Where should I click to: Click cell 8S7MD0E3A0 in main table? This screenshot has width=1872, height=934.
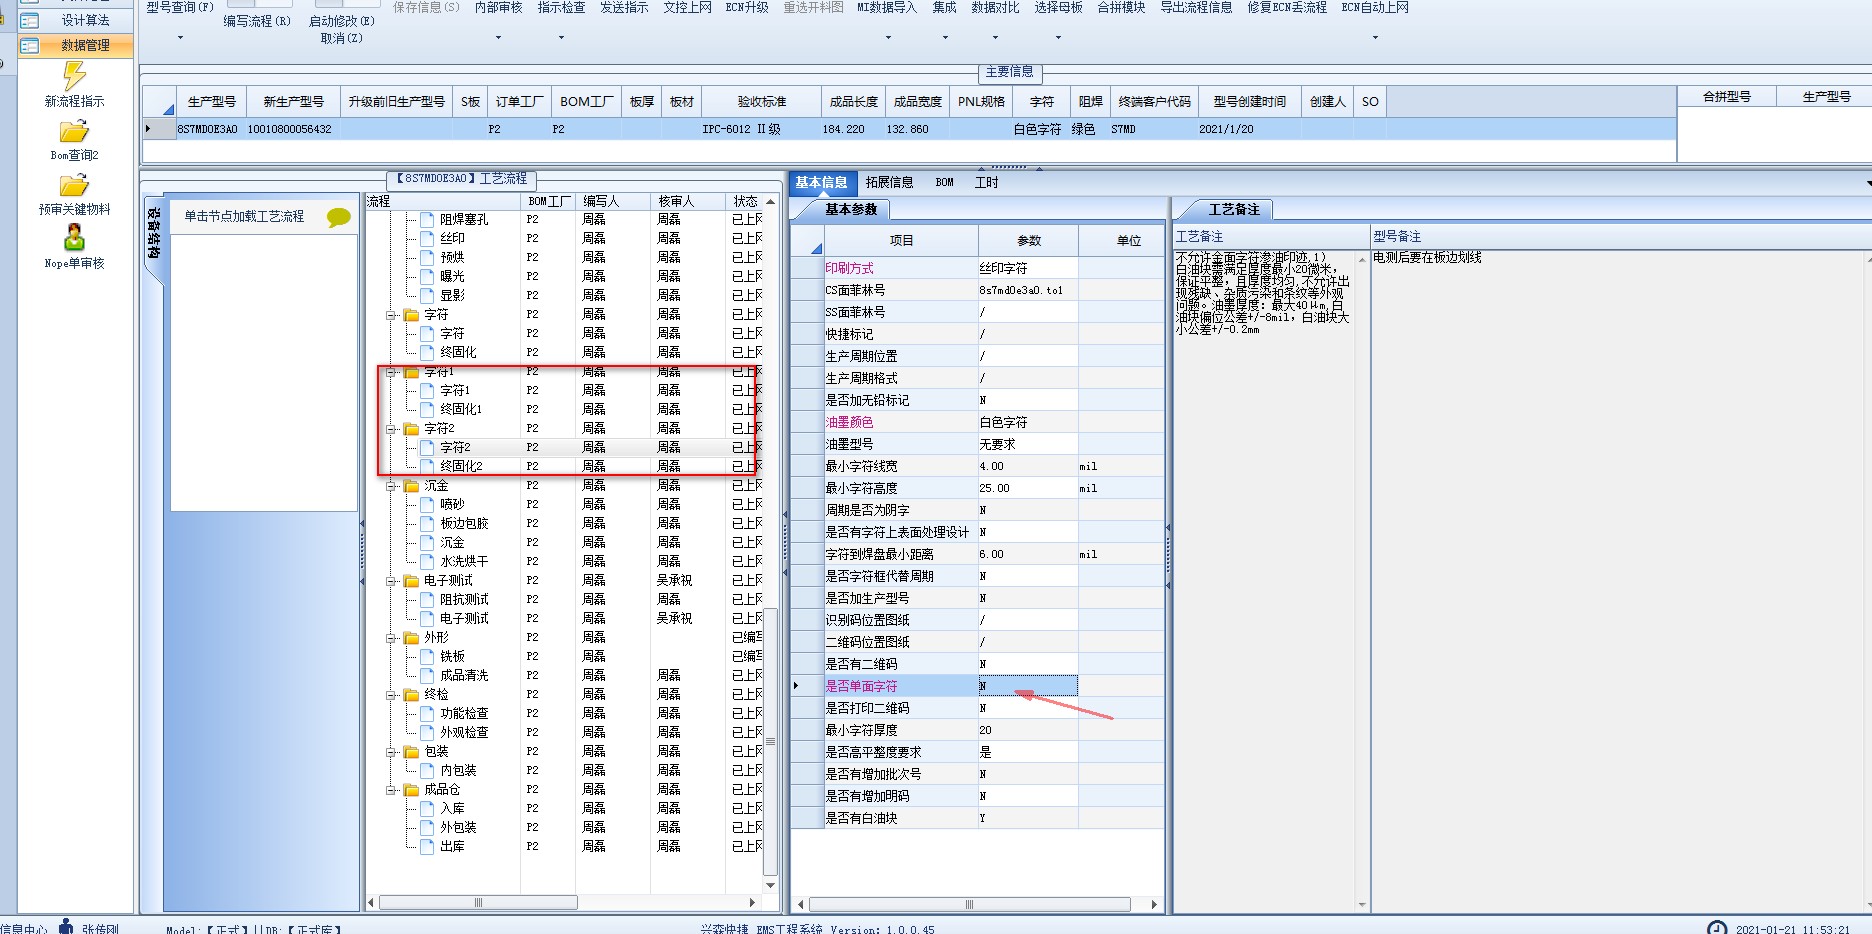tap(207, 129)
